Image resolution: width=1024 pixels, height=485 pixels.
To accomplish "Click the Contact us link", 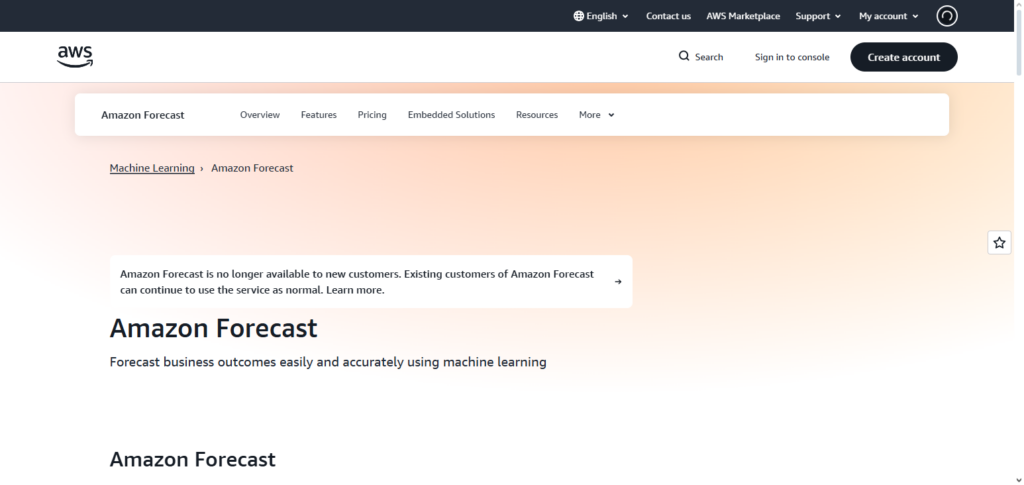I will 668,16.
